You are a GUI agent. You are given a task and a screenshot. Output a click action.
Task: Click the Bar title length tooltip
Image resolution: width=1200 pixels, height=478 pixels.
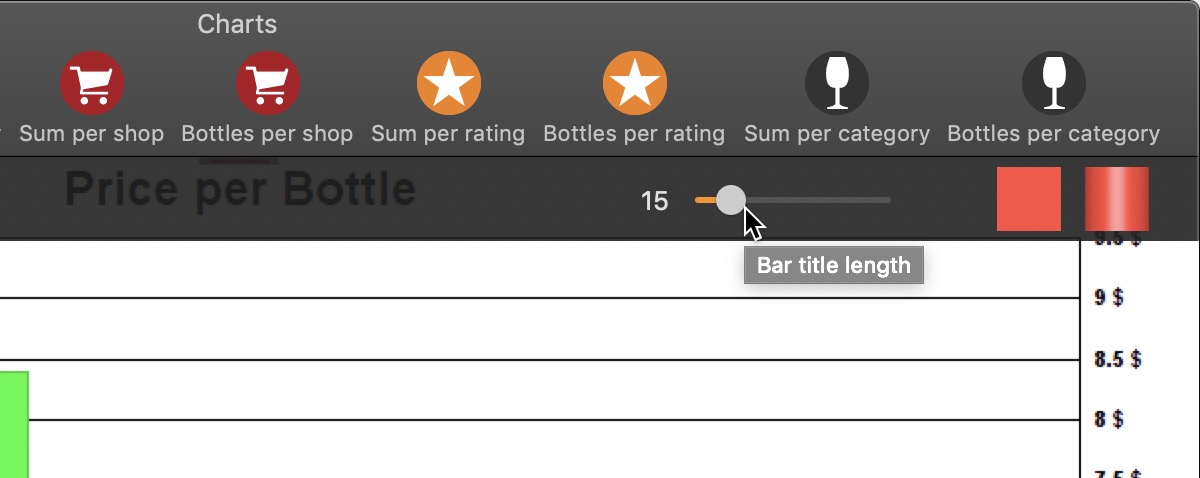click(x=834, y=265)
